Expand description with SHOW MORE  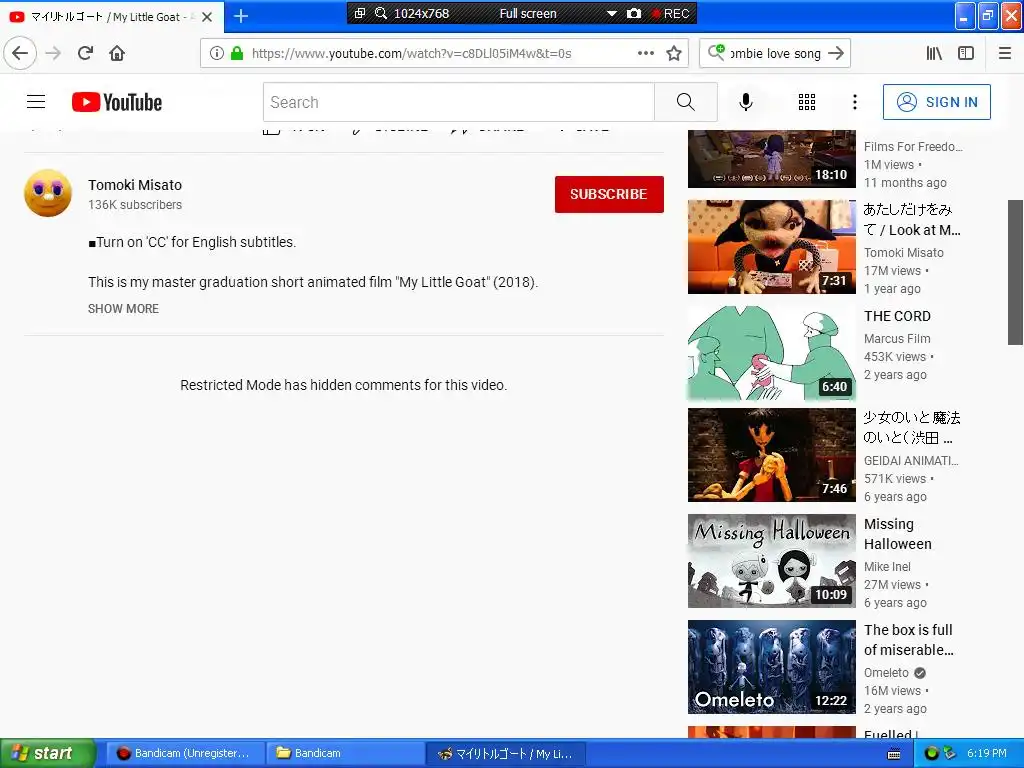tap(123, 308)
